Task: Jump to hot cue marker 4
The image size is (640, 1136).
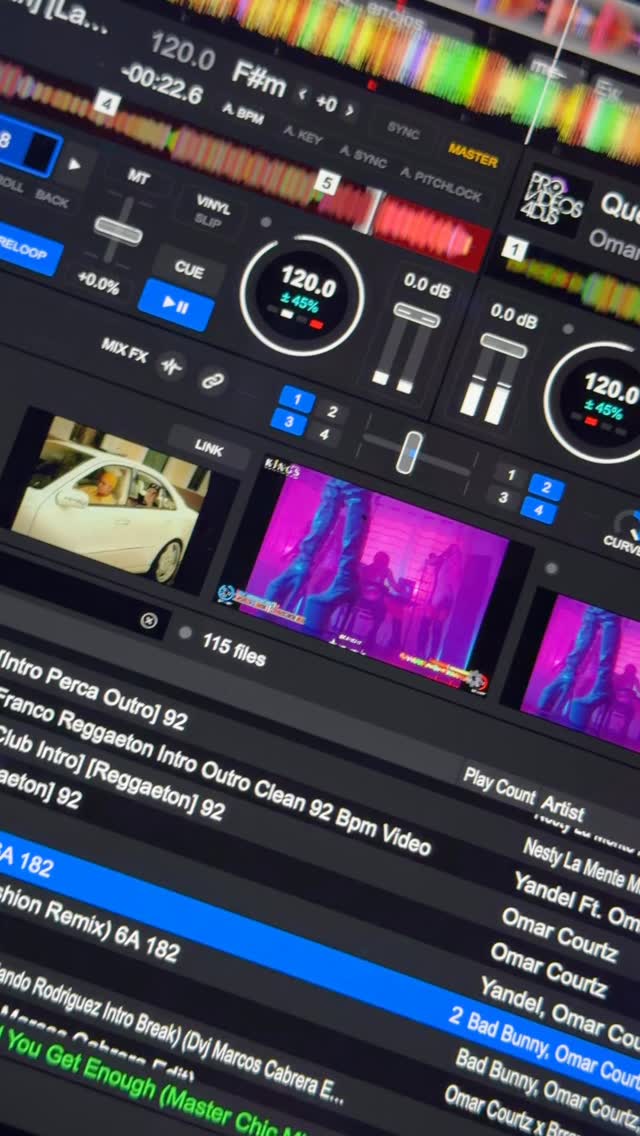Action: 107,104
